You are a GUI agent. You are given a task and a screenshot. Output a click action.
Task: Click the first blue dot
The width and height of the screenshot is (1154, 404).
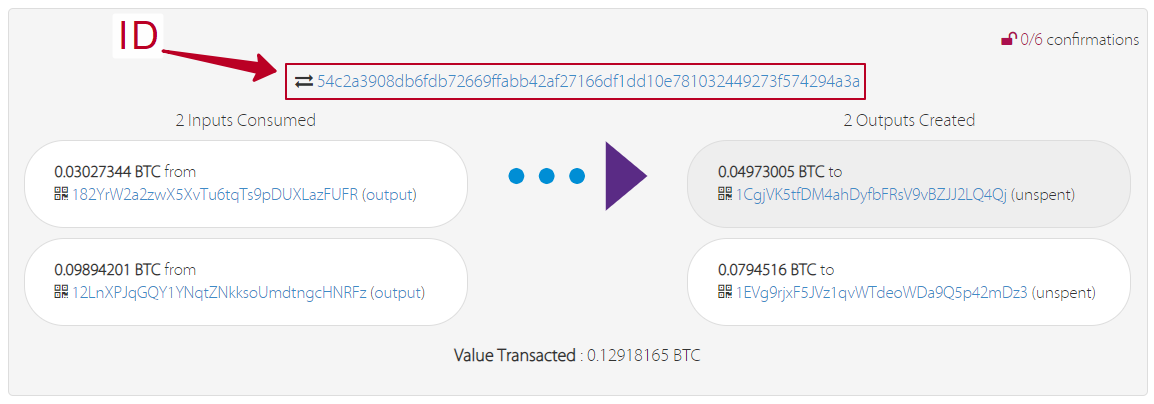(x=516, y=176)
